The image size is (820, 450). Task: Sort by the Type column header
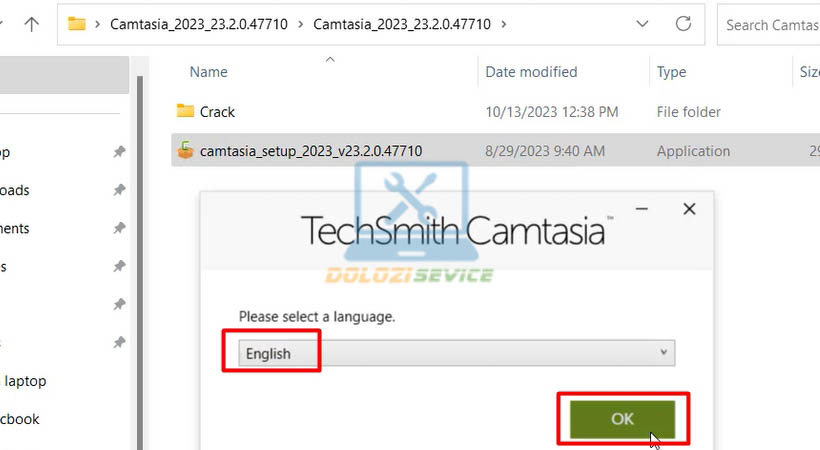[x=671, y=72]
